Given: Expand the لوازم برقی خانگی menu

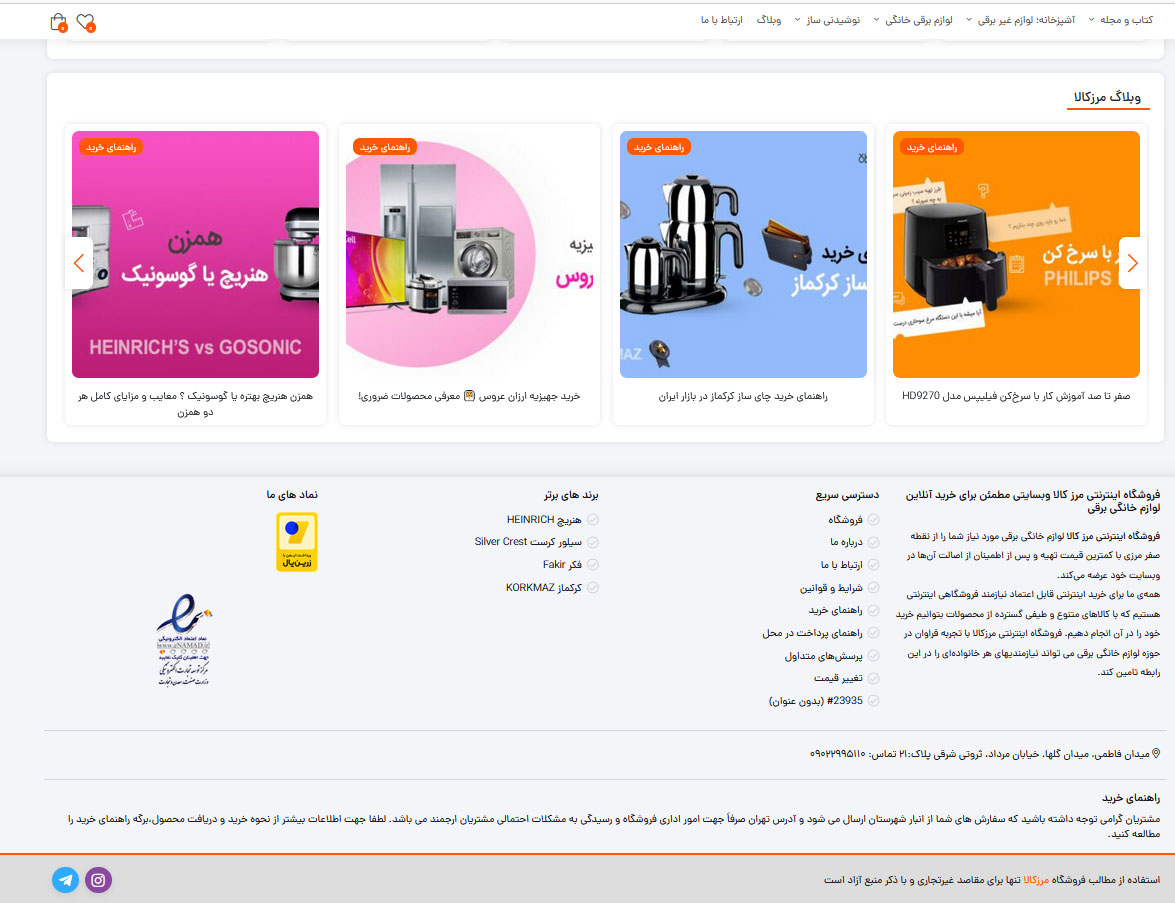Looking at the screenshot, I should click(918, 20).
